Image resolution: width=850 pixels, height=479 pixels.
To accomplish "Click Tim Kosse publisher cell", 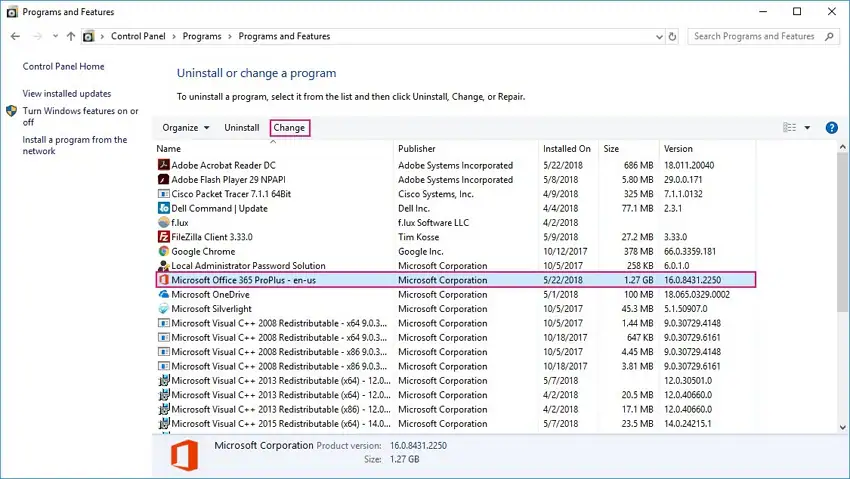I will coord(418,237).
